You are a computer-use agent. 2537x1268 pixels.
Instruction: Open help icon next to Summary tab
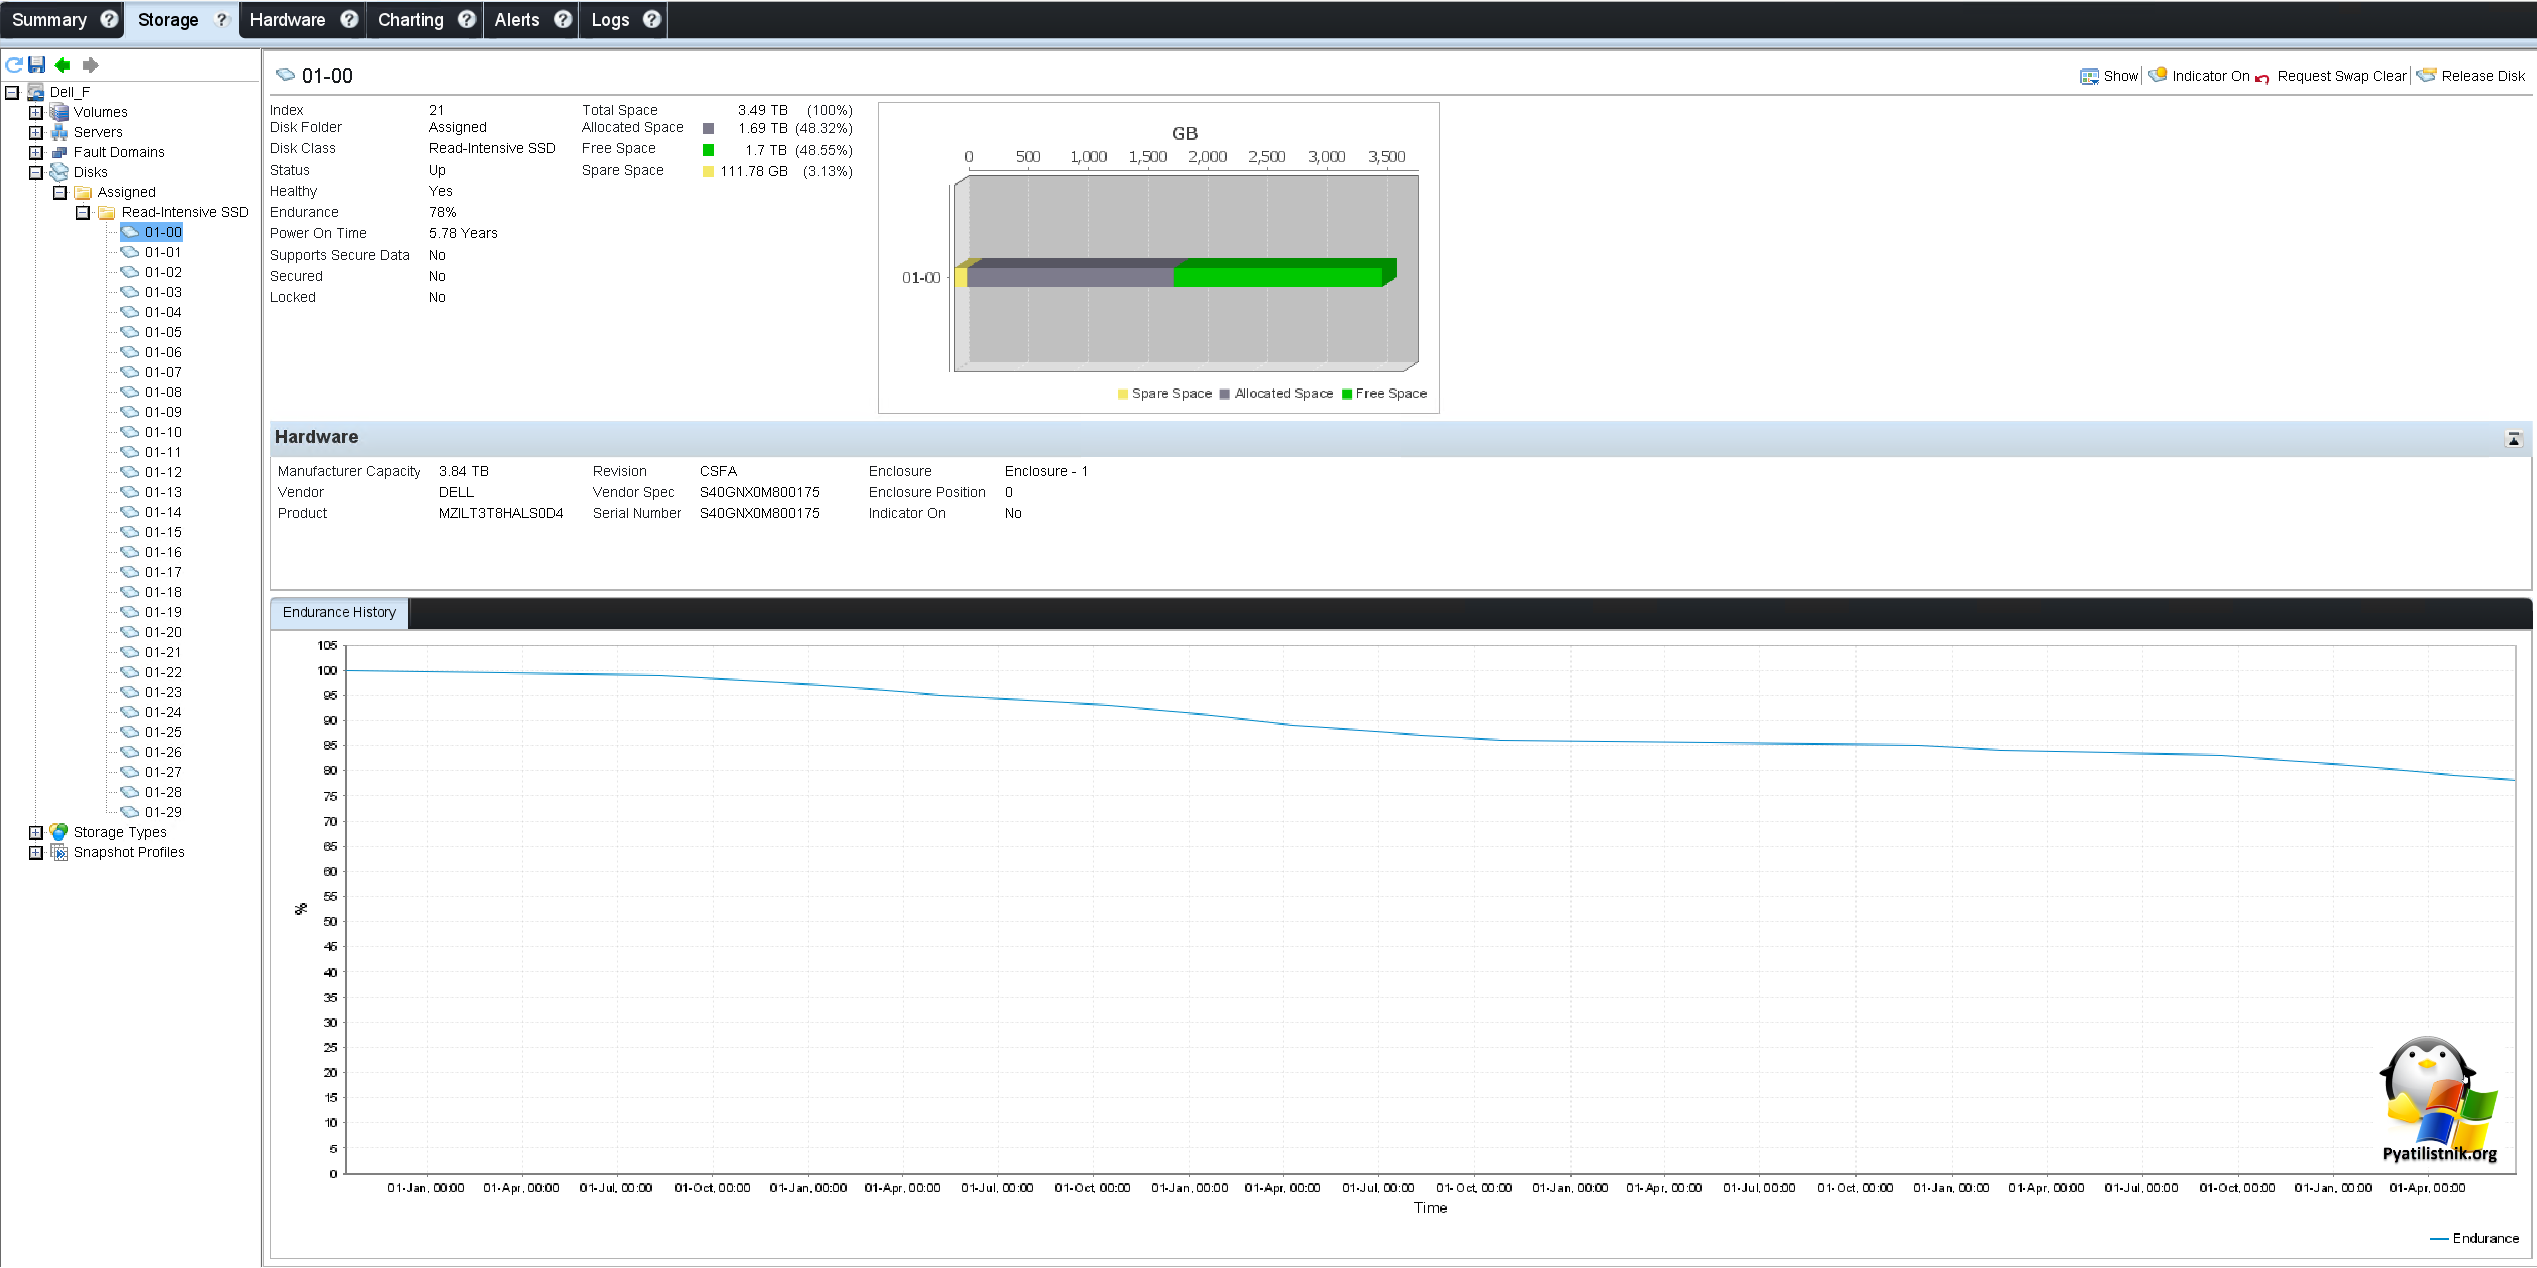tap(109, 19)
